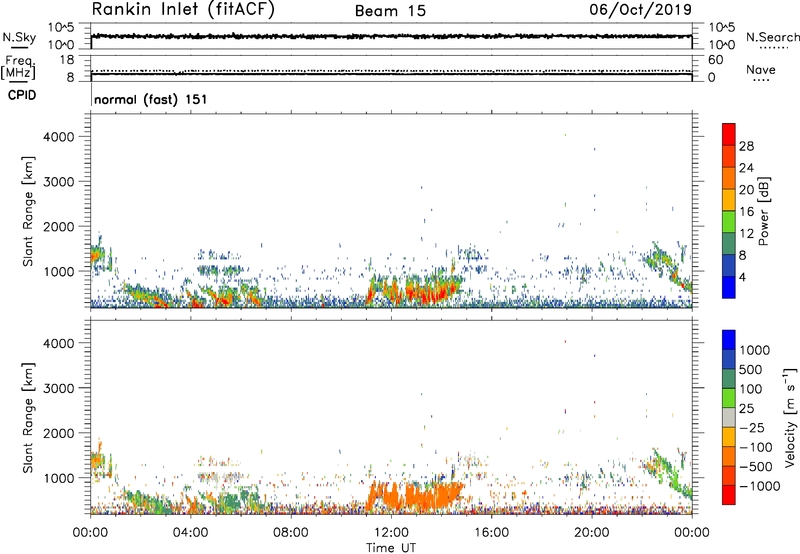Click the '12:00' time axis label

[x=391, y=533]
